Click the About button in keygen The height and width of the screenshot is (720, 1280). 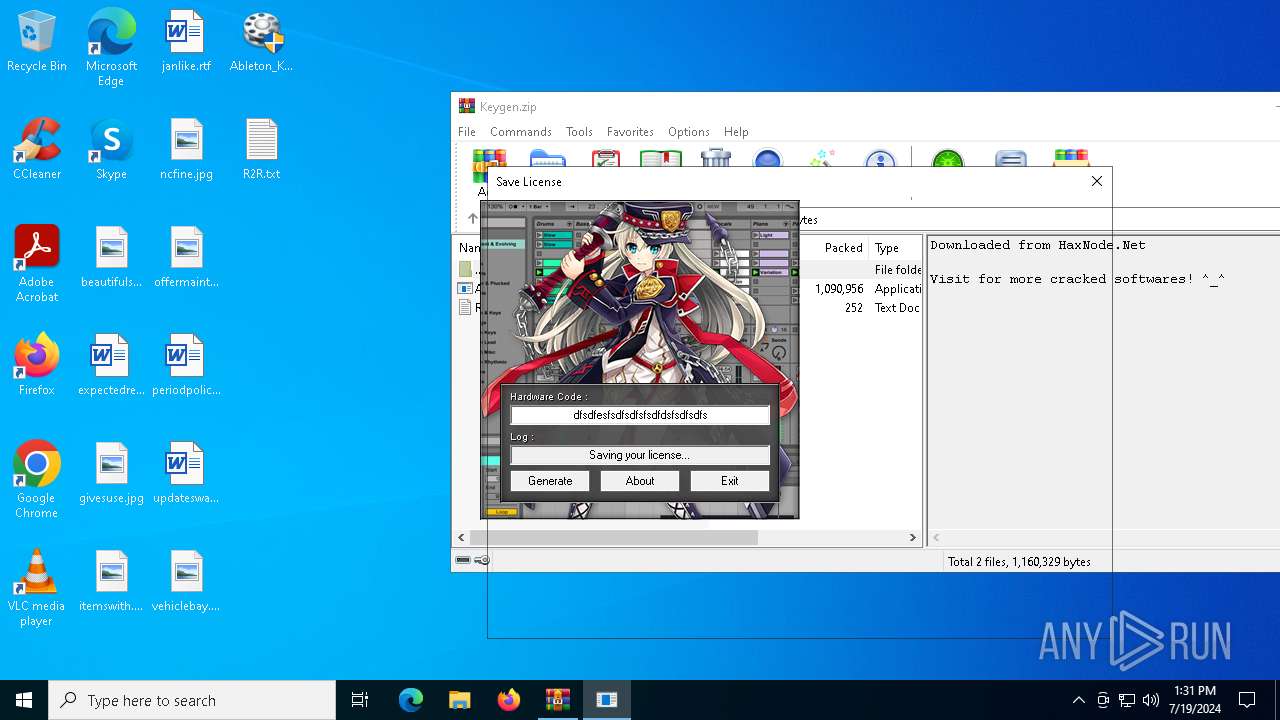point(640,481)
